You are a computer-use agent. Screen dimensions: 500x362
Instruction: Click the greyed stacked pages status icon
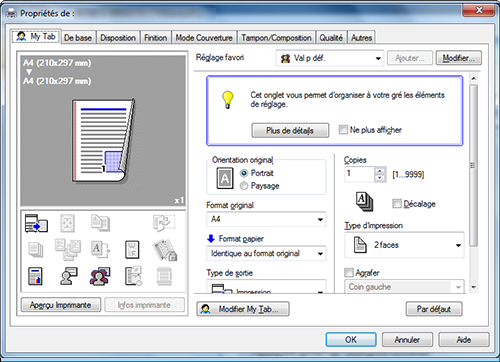[36, 250]
